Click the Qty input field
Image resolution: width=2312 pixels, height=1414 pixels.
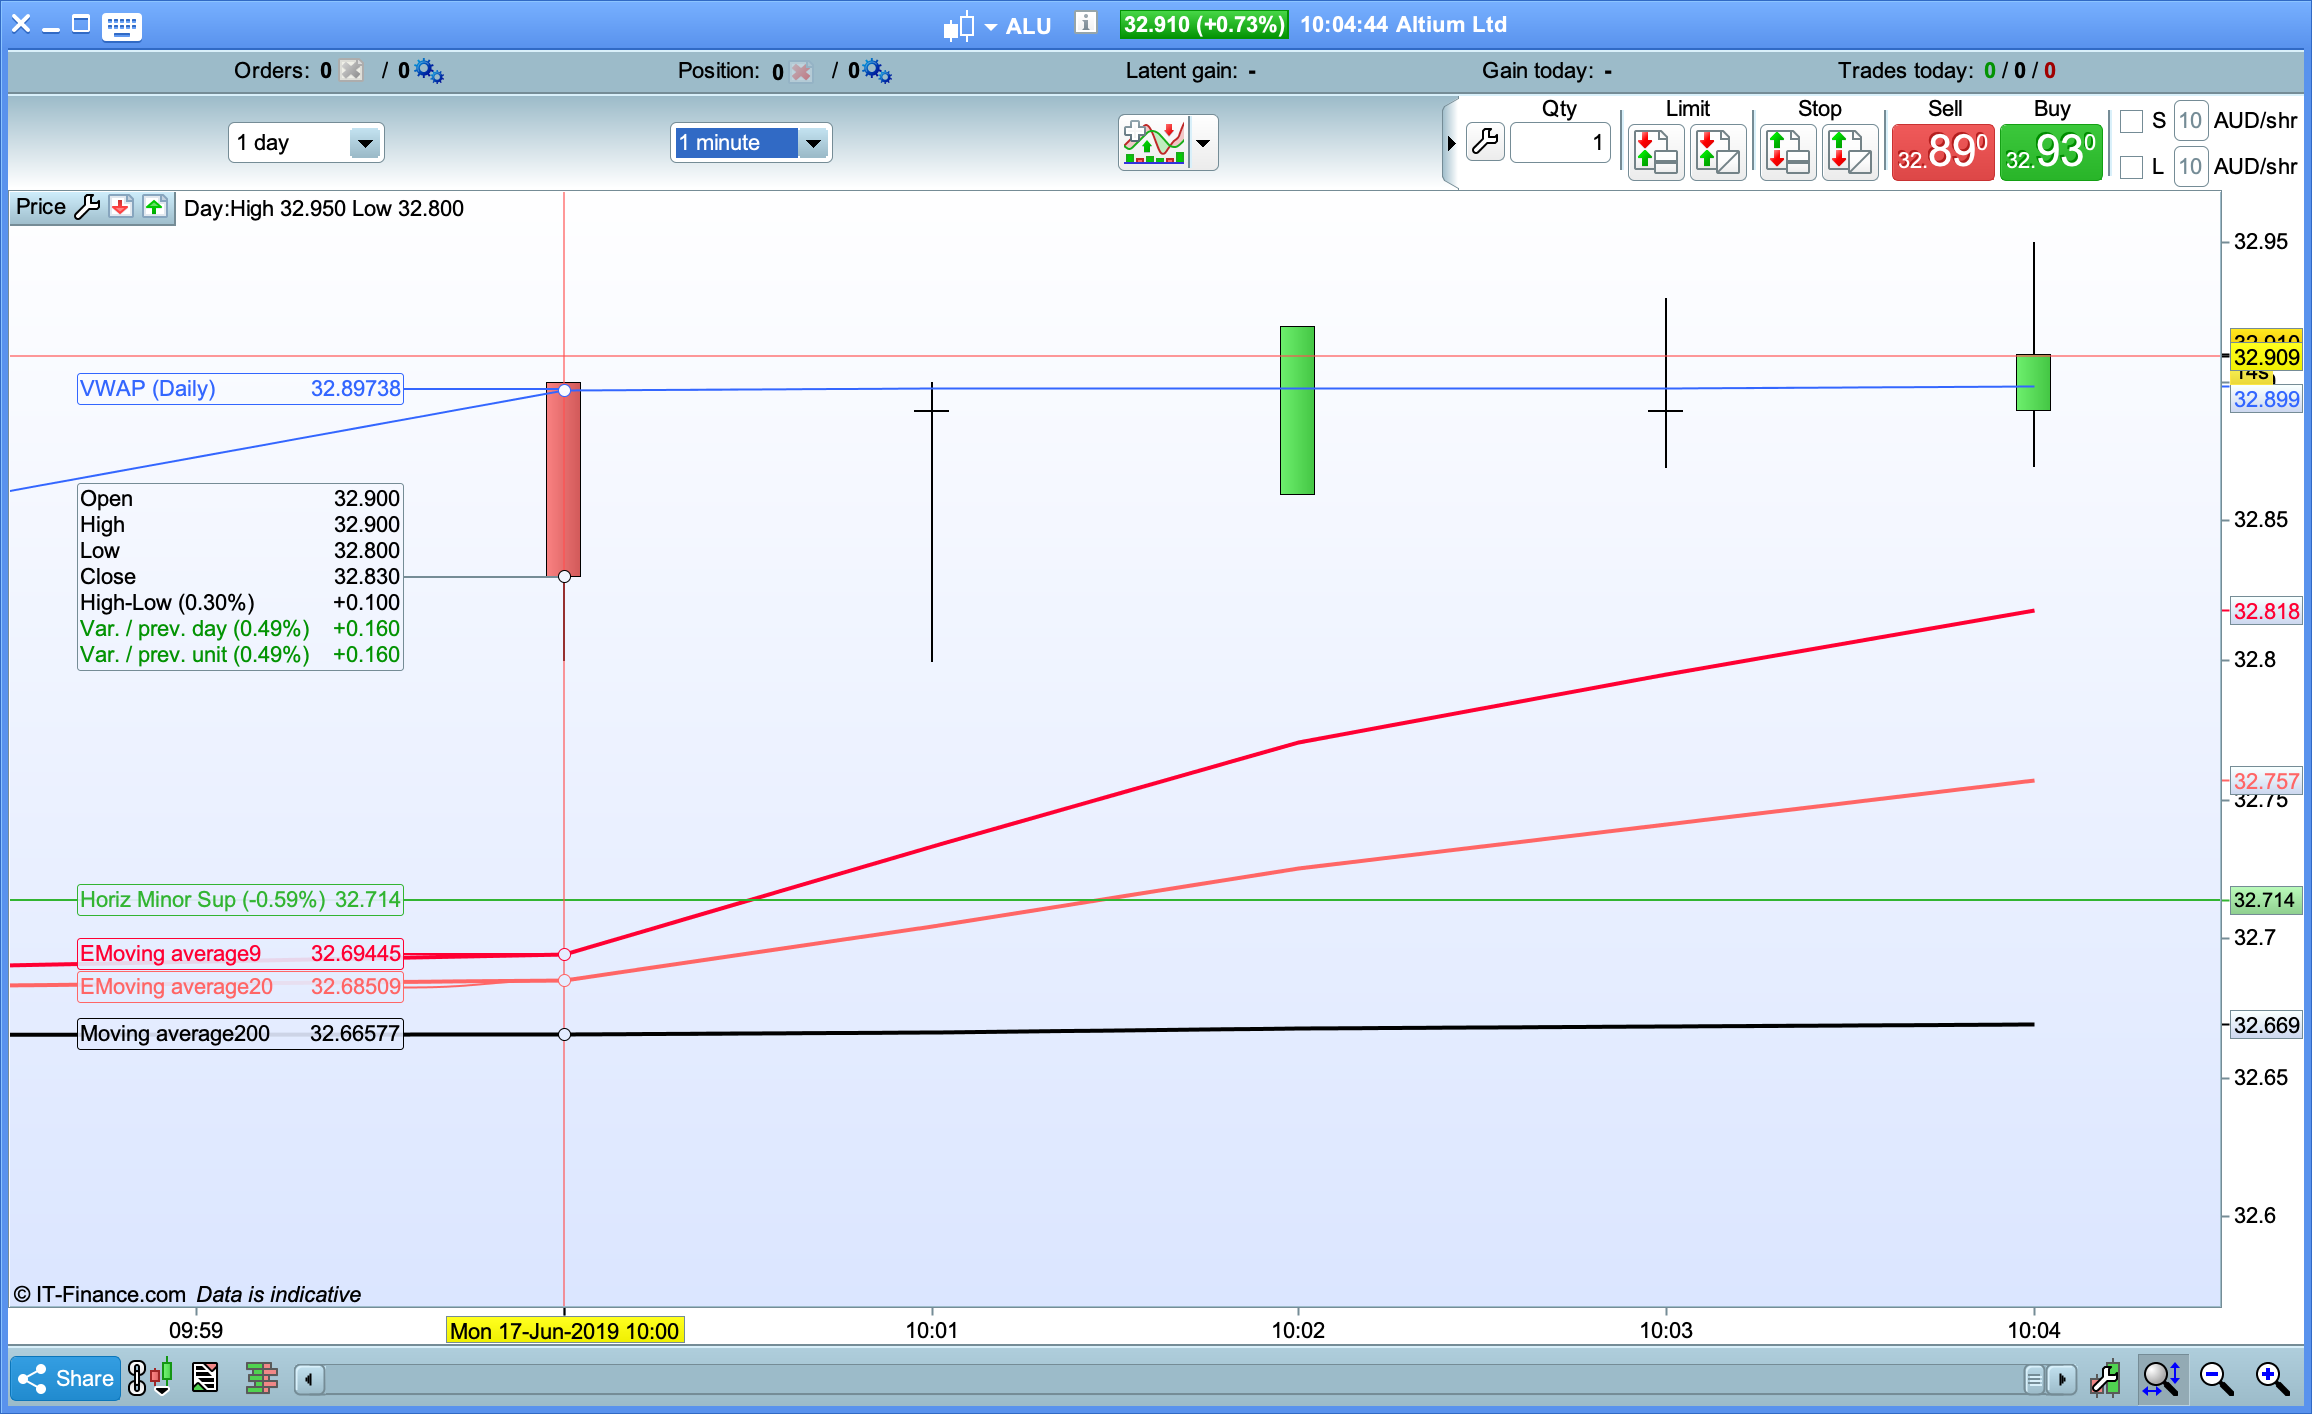[1559, 143]
